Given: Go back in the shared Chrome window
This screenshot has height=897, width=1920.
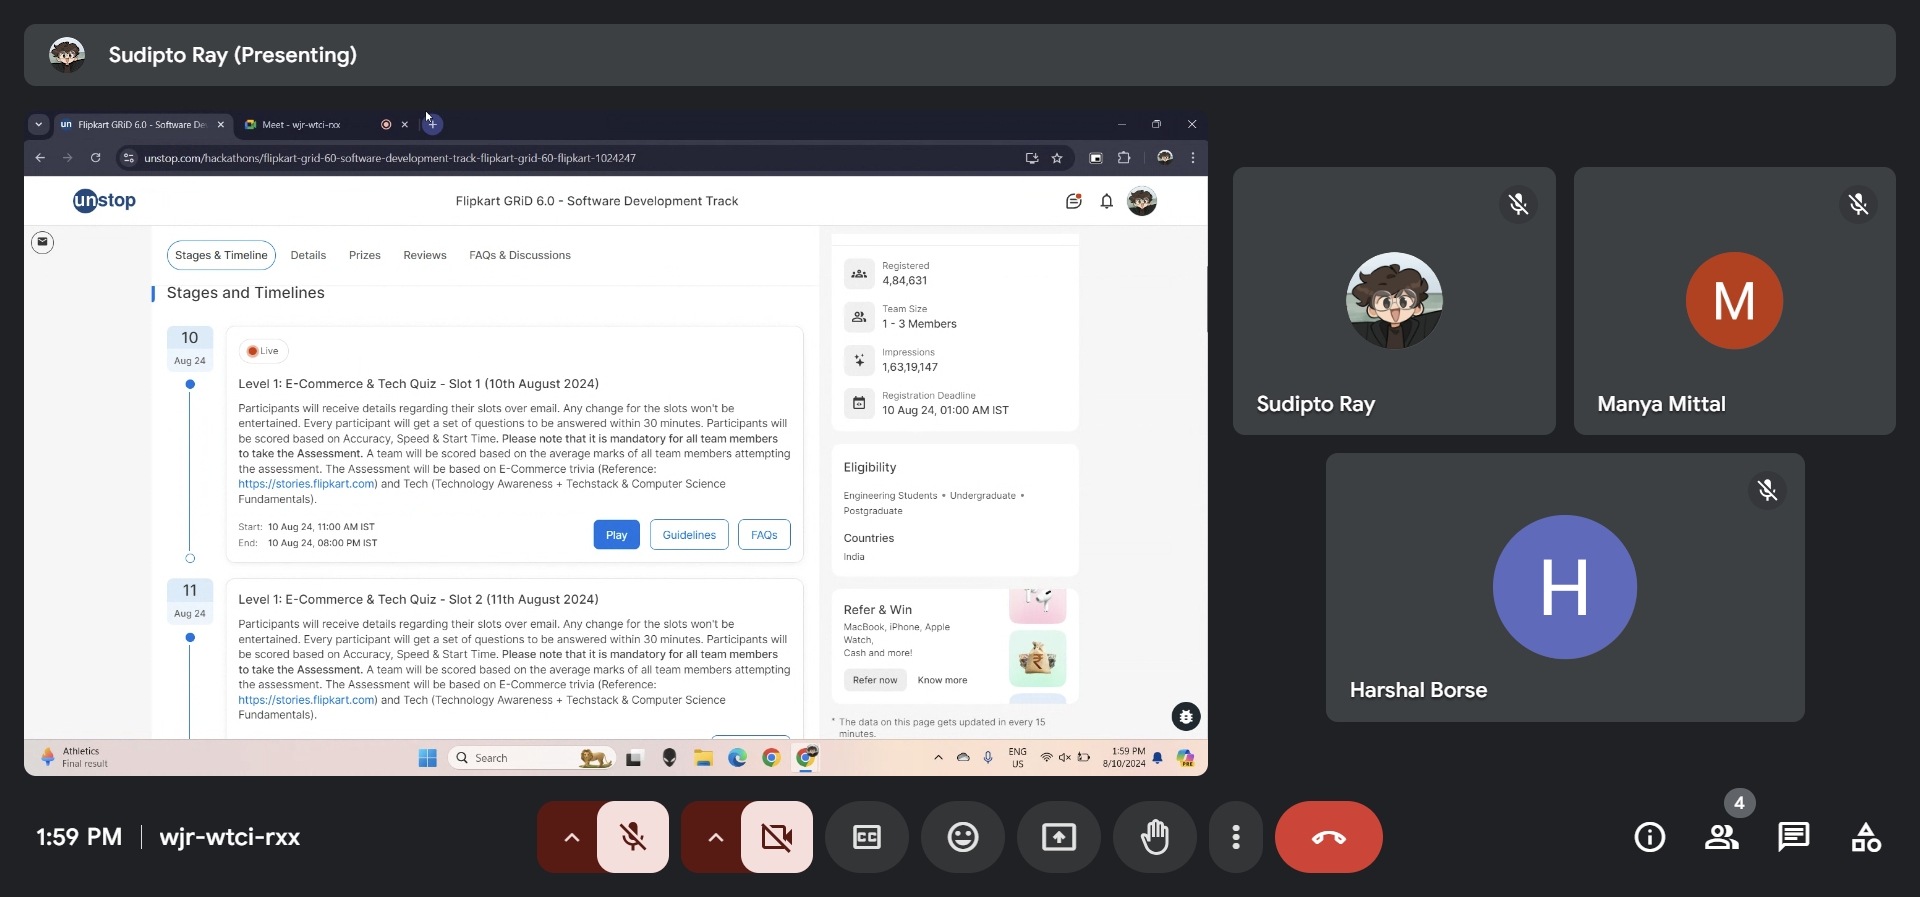Looking at the screenshot, I should 40,158.
